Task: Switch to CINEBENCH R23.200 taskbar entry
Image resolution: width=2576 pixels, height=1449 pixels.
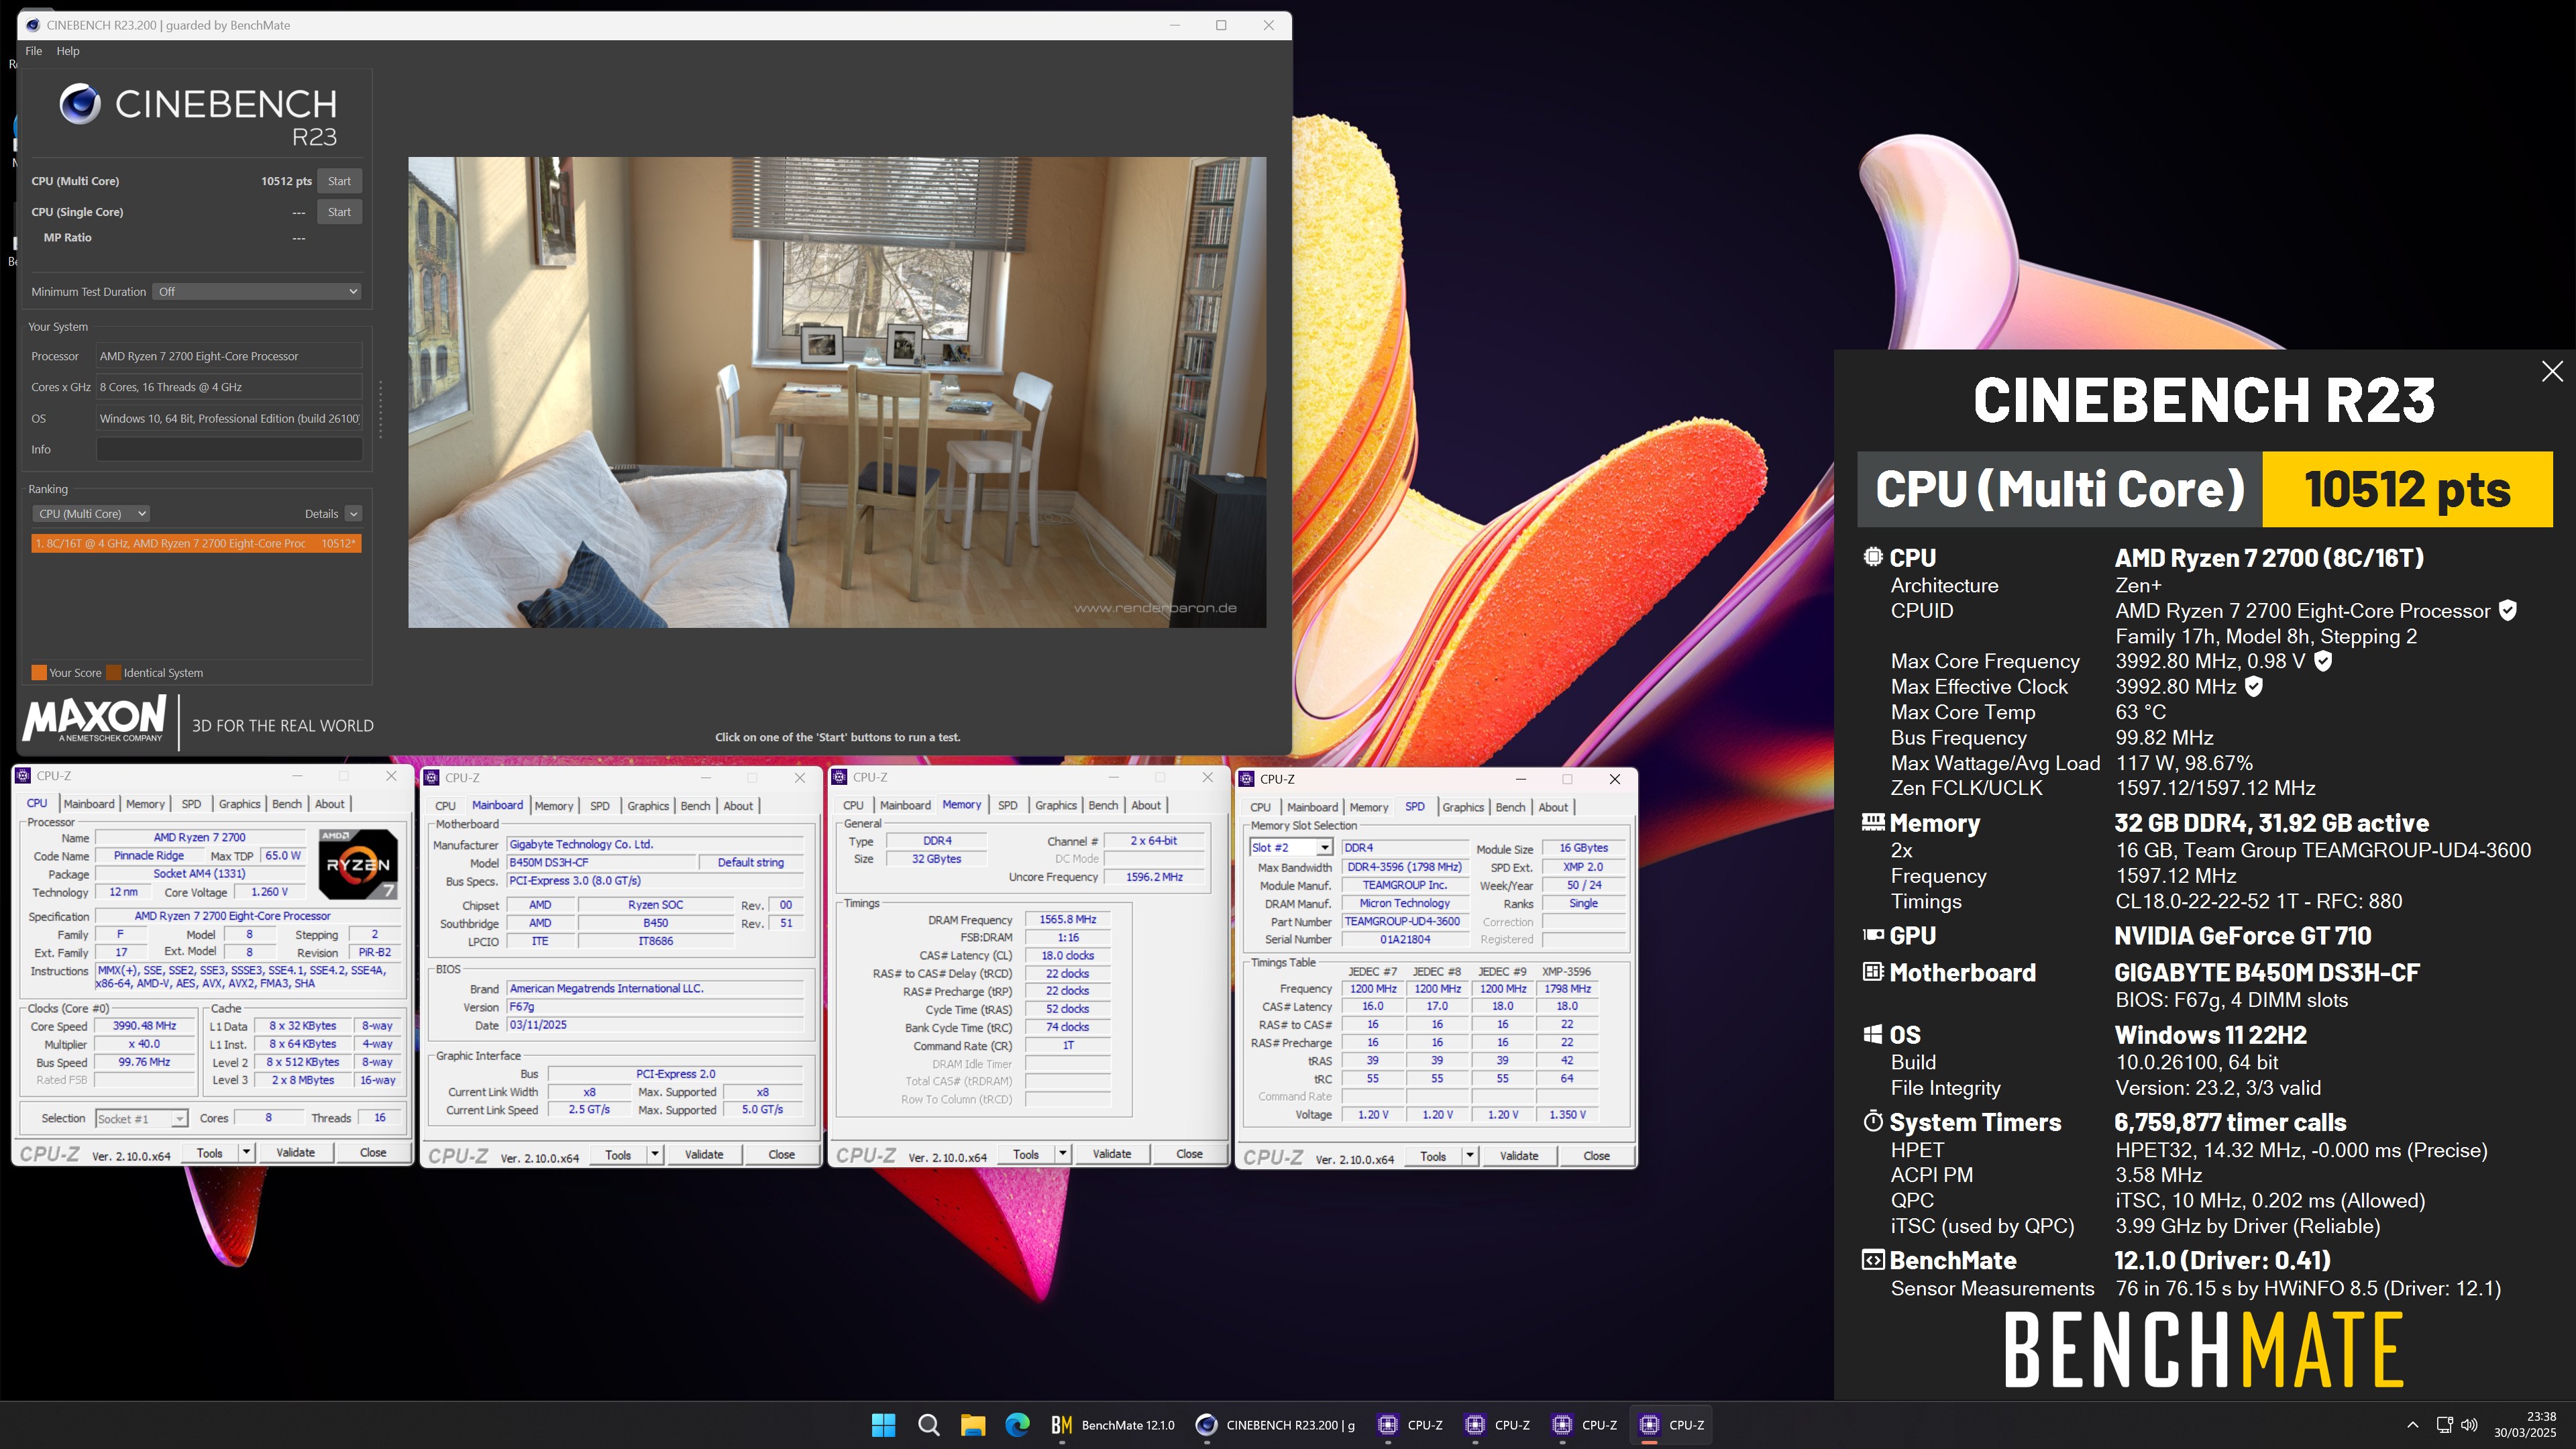Action: point(1276,1425)
